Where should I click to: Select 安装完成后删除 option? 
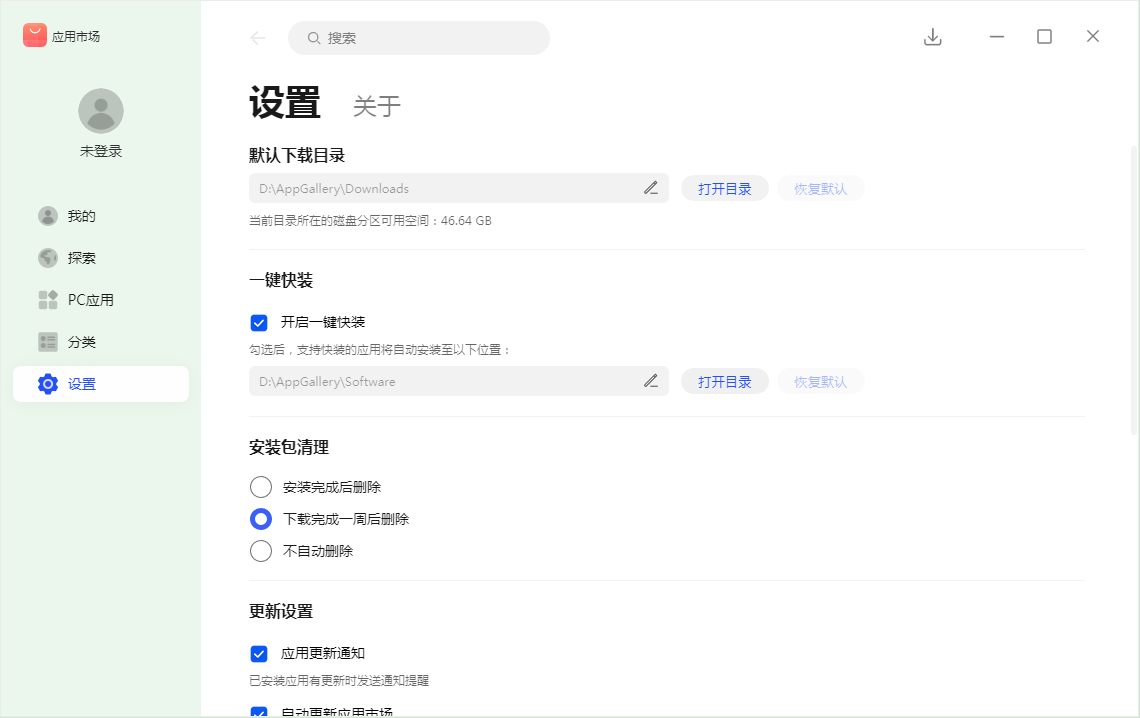point(261,487)
